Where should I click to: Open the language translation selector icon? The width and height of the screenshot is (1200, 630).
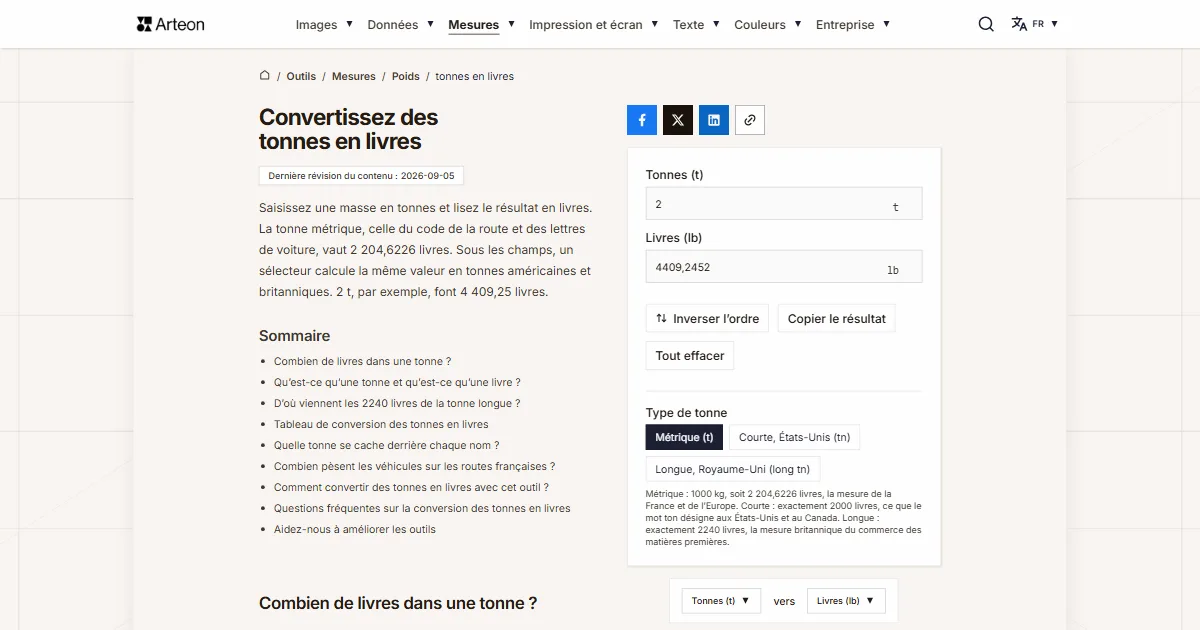tap(1019, 24)
